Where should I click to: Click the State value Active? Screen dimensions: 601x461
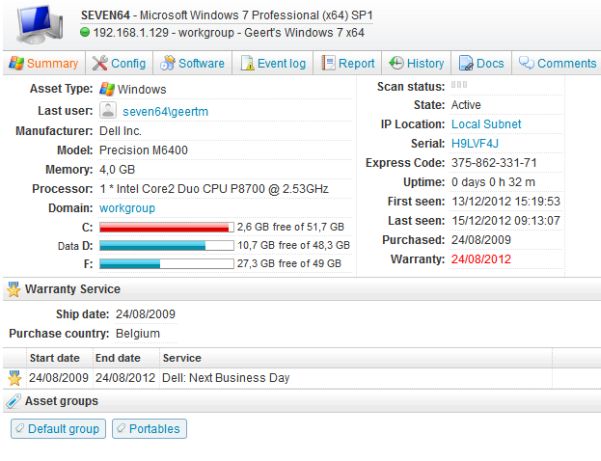tap(466, 105)
